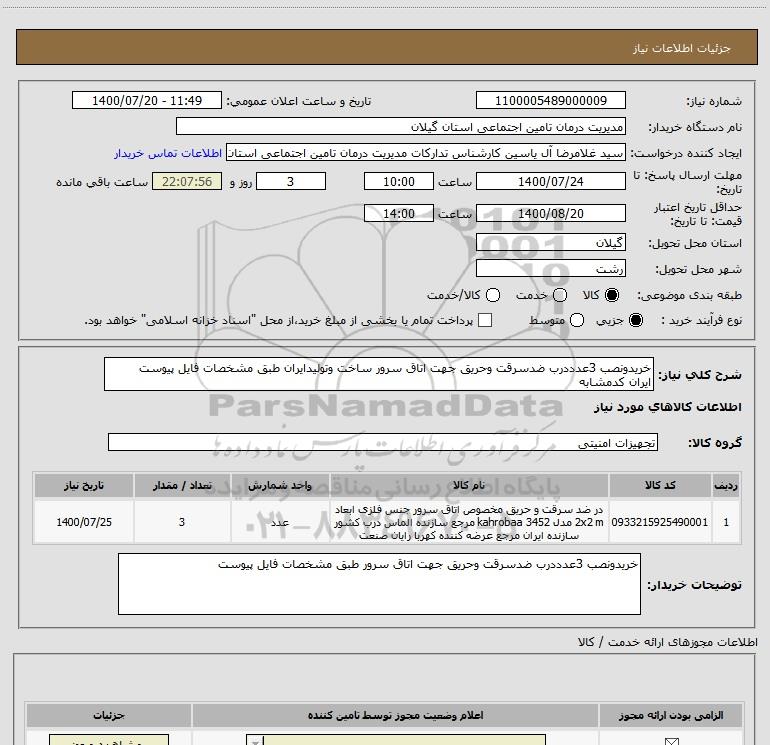
Task: Click the response deadline time 10:00
Action: tap(399, 181)
